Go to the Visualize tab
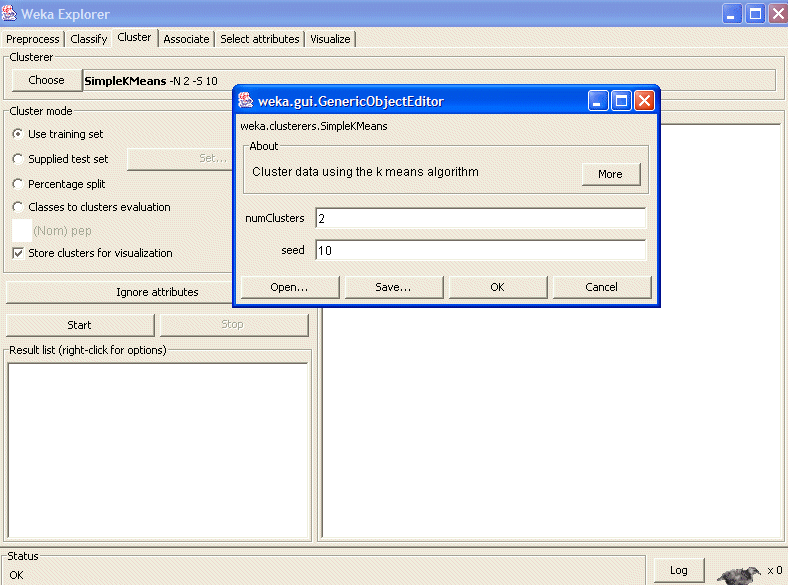788x585 pixels. coord(330,39)
